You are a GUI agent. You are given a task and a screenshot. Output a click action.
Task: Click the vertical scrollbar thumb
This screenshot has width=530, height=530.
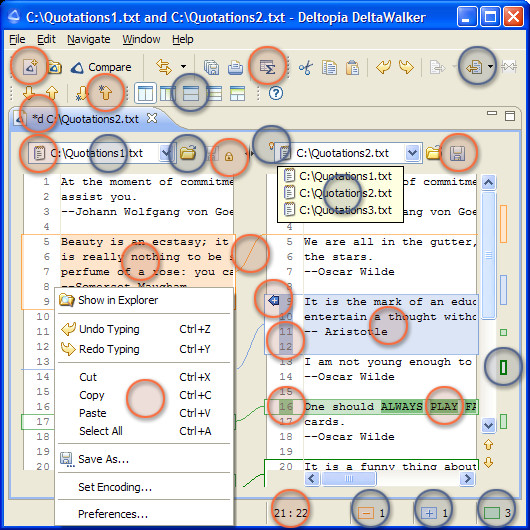pyautogui.click(x=488, y=255)
